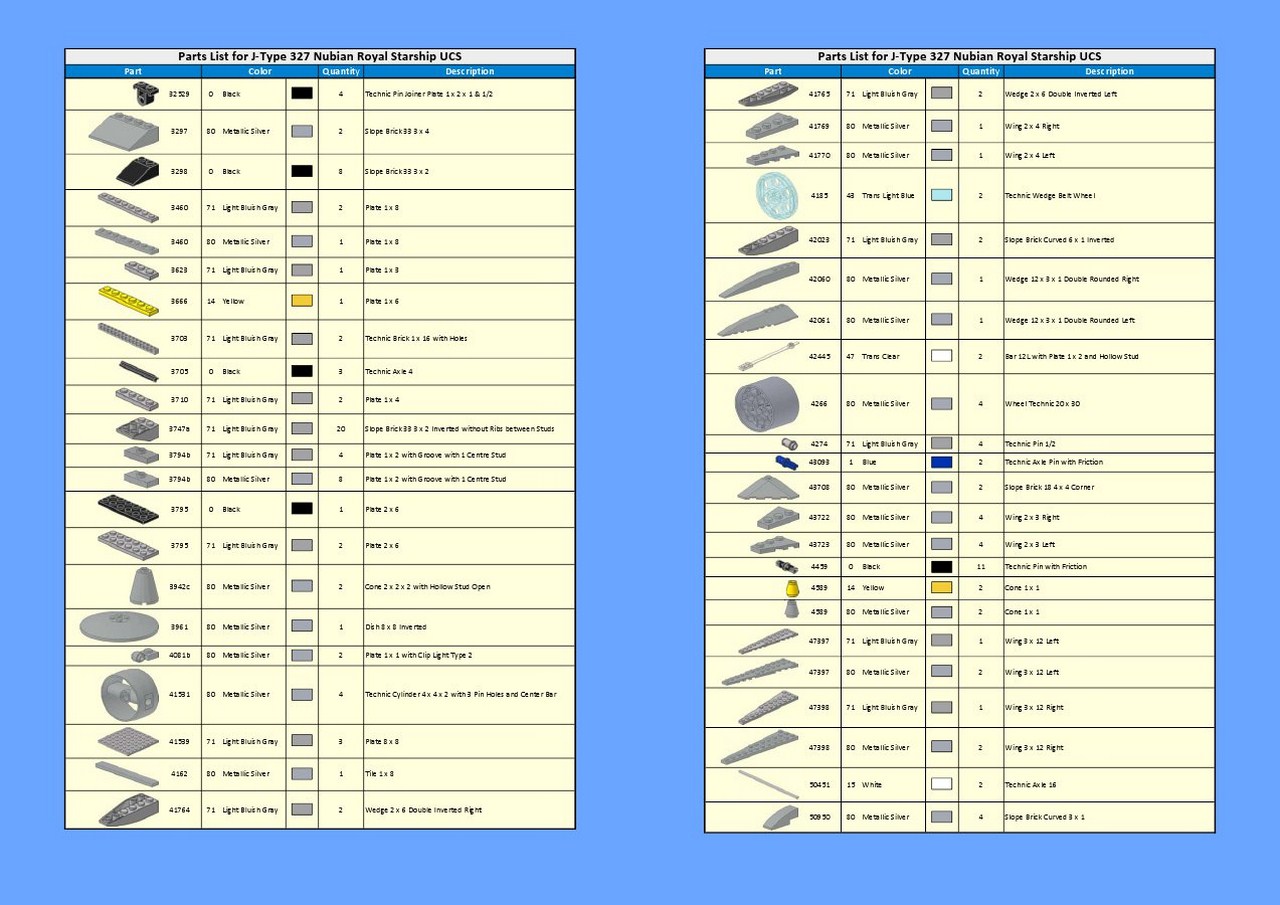Select the 'Wedge 12 x 3 x 1 Double Rounded Left' text

coord(1070,320)
